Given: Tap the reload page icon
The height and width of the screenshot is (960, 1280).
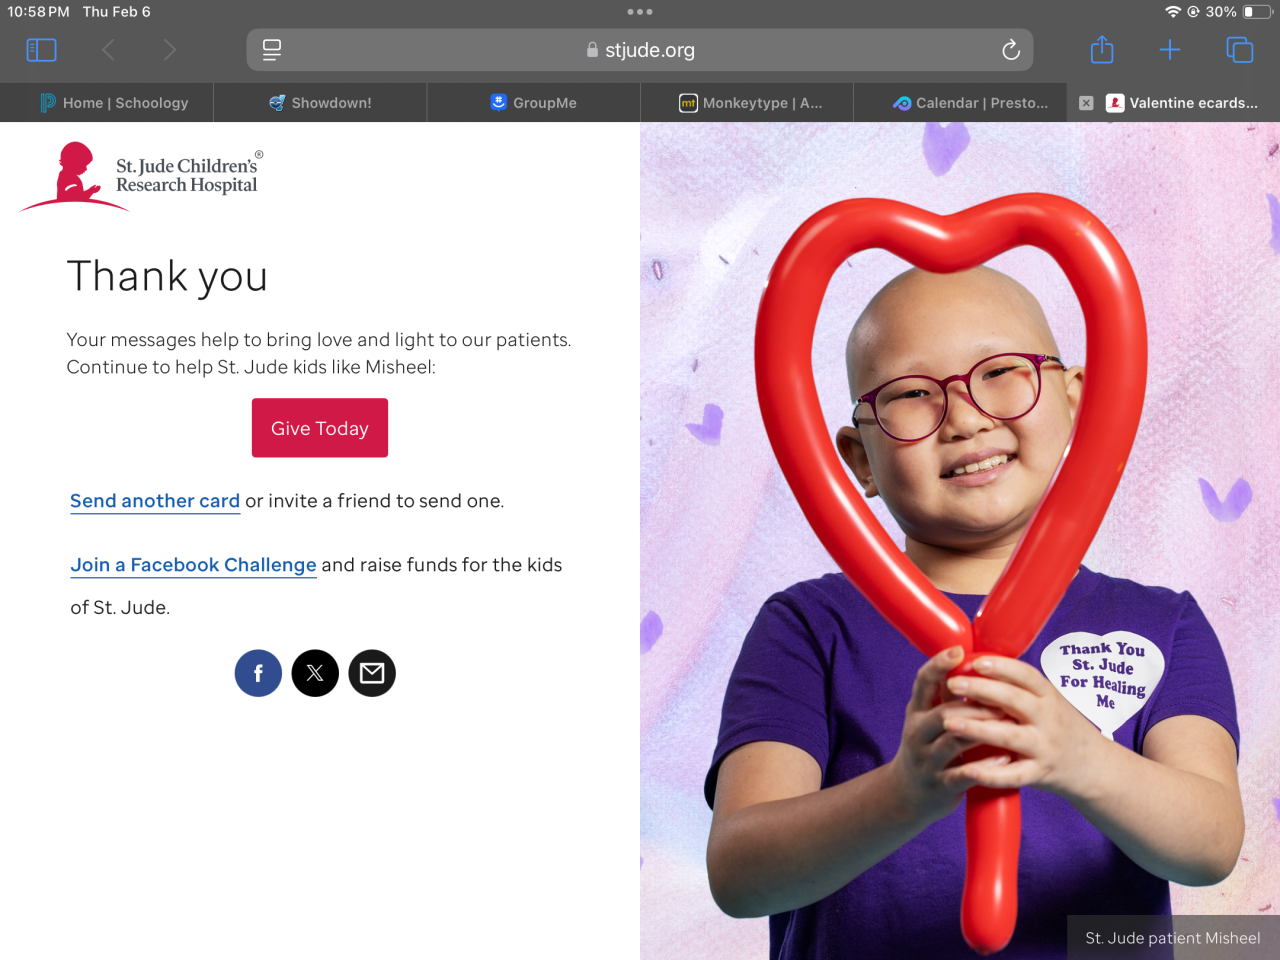Looking at the screenshot, I should coord(1011,50).
